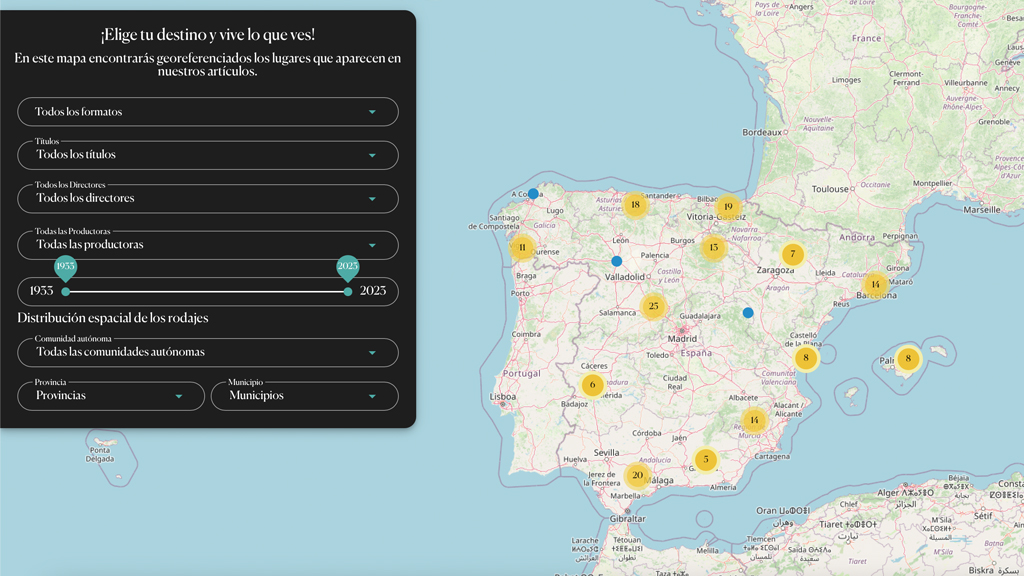Open the 'Todos los formatos' dropdown
The image size is (1024, 576).
tap(208, 112)
